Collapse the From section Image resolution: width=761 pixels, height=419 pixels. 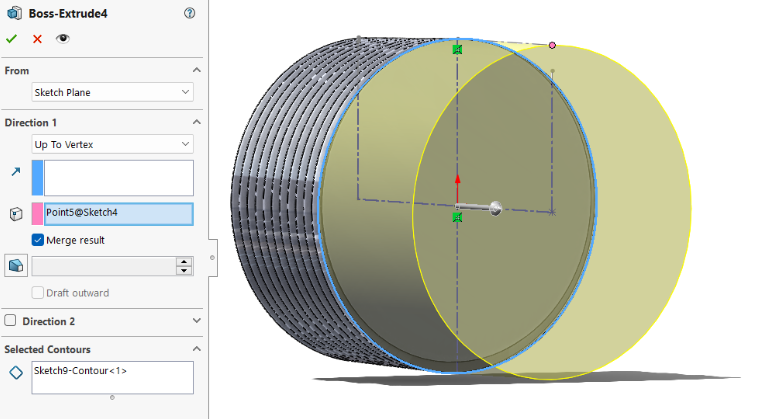click(196, 70)
